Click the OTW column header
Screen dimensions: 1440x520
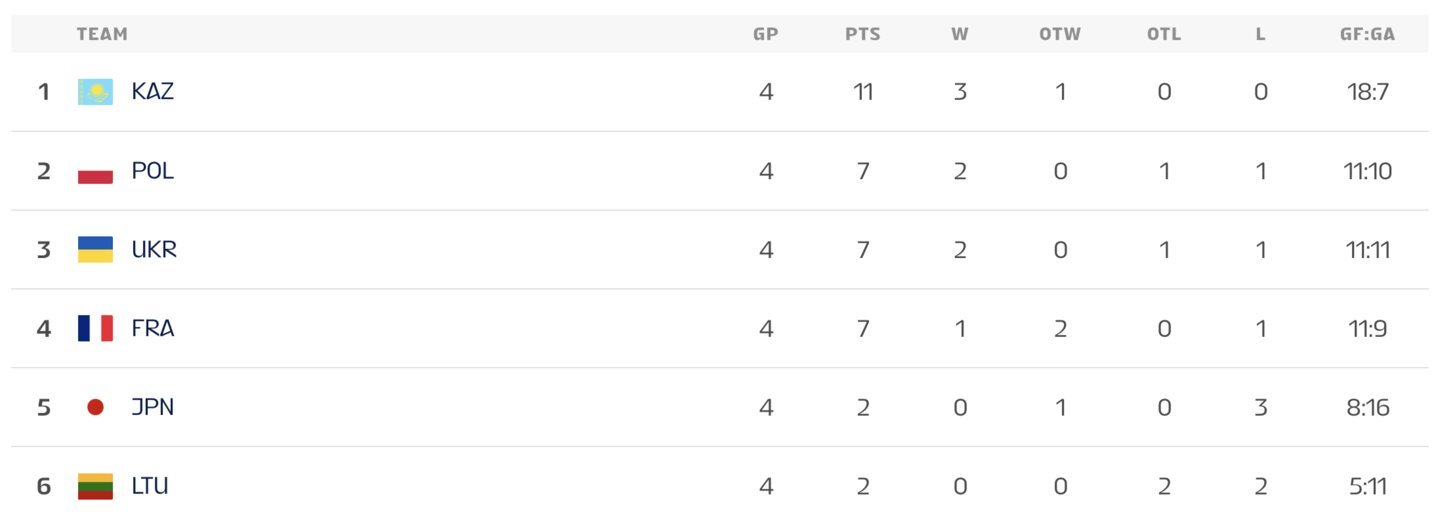(x=1060, y=34)
